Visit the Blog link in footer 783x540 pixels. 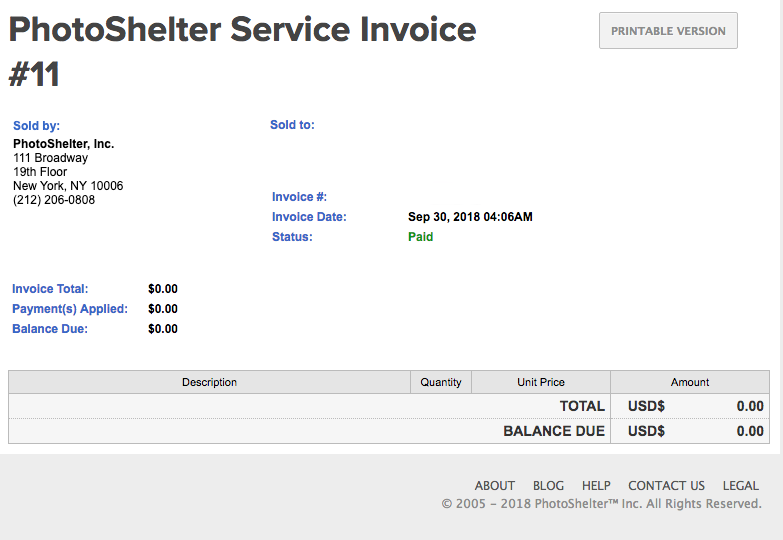tap(548, 486)
